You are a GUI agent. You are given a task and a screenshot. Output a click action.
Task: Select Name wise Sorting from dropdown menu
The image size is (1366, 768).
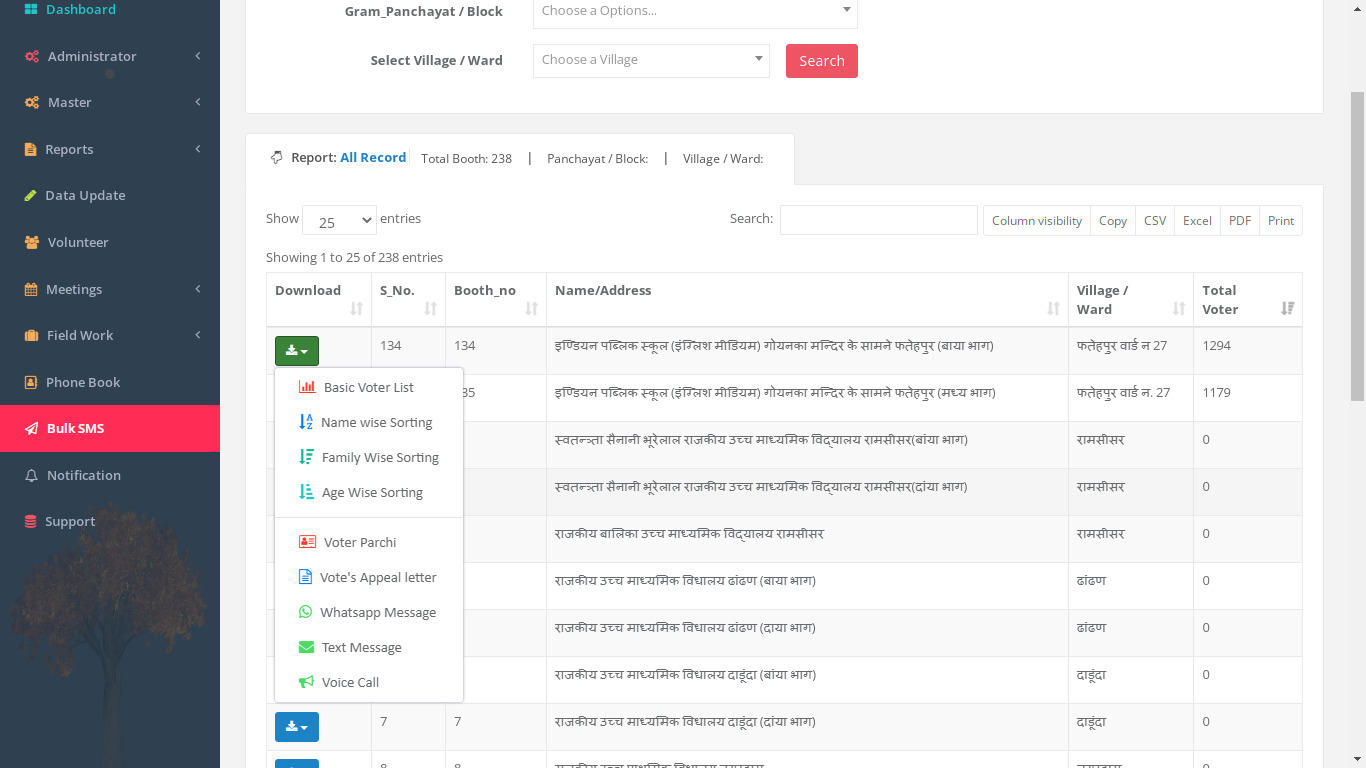[x=376, y=423]
